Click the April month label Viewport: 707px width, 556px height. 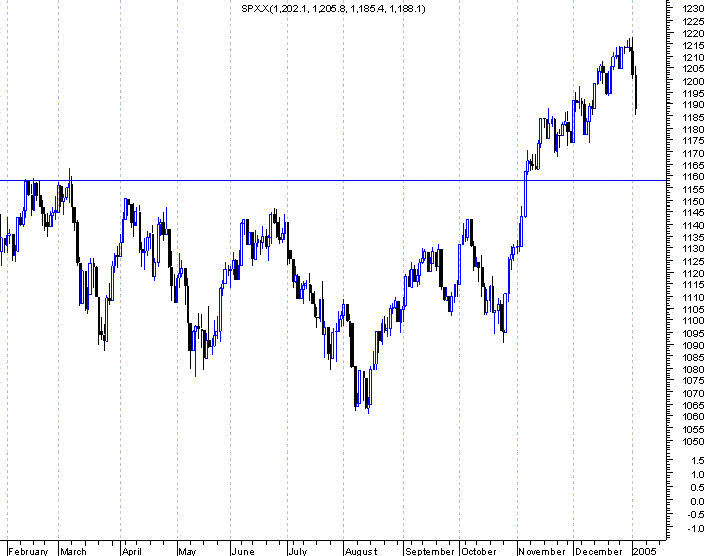[132, 551]
